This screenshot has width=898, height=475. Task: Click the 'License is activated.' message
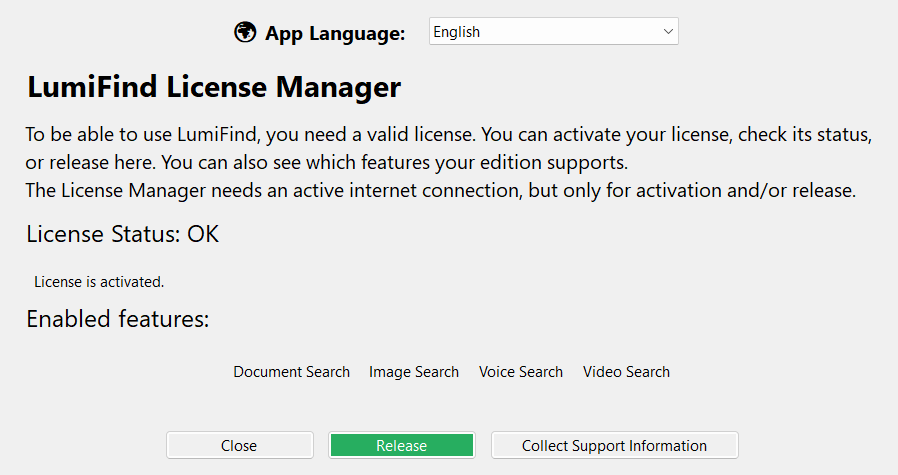[x=99, y=282]
